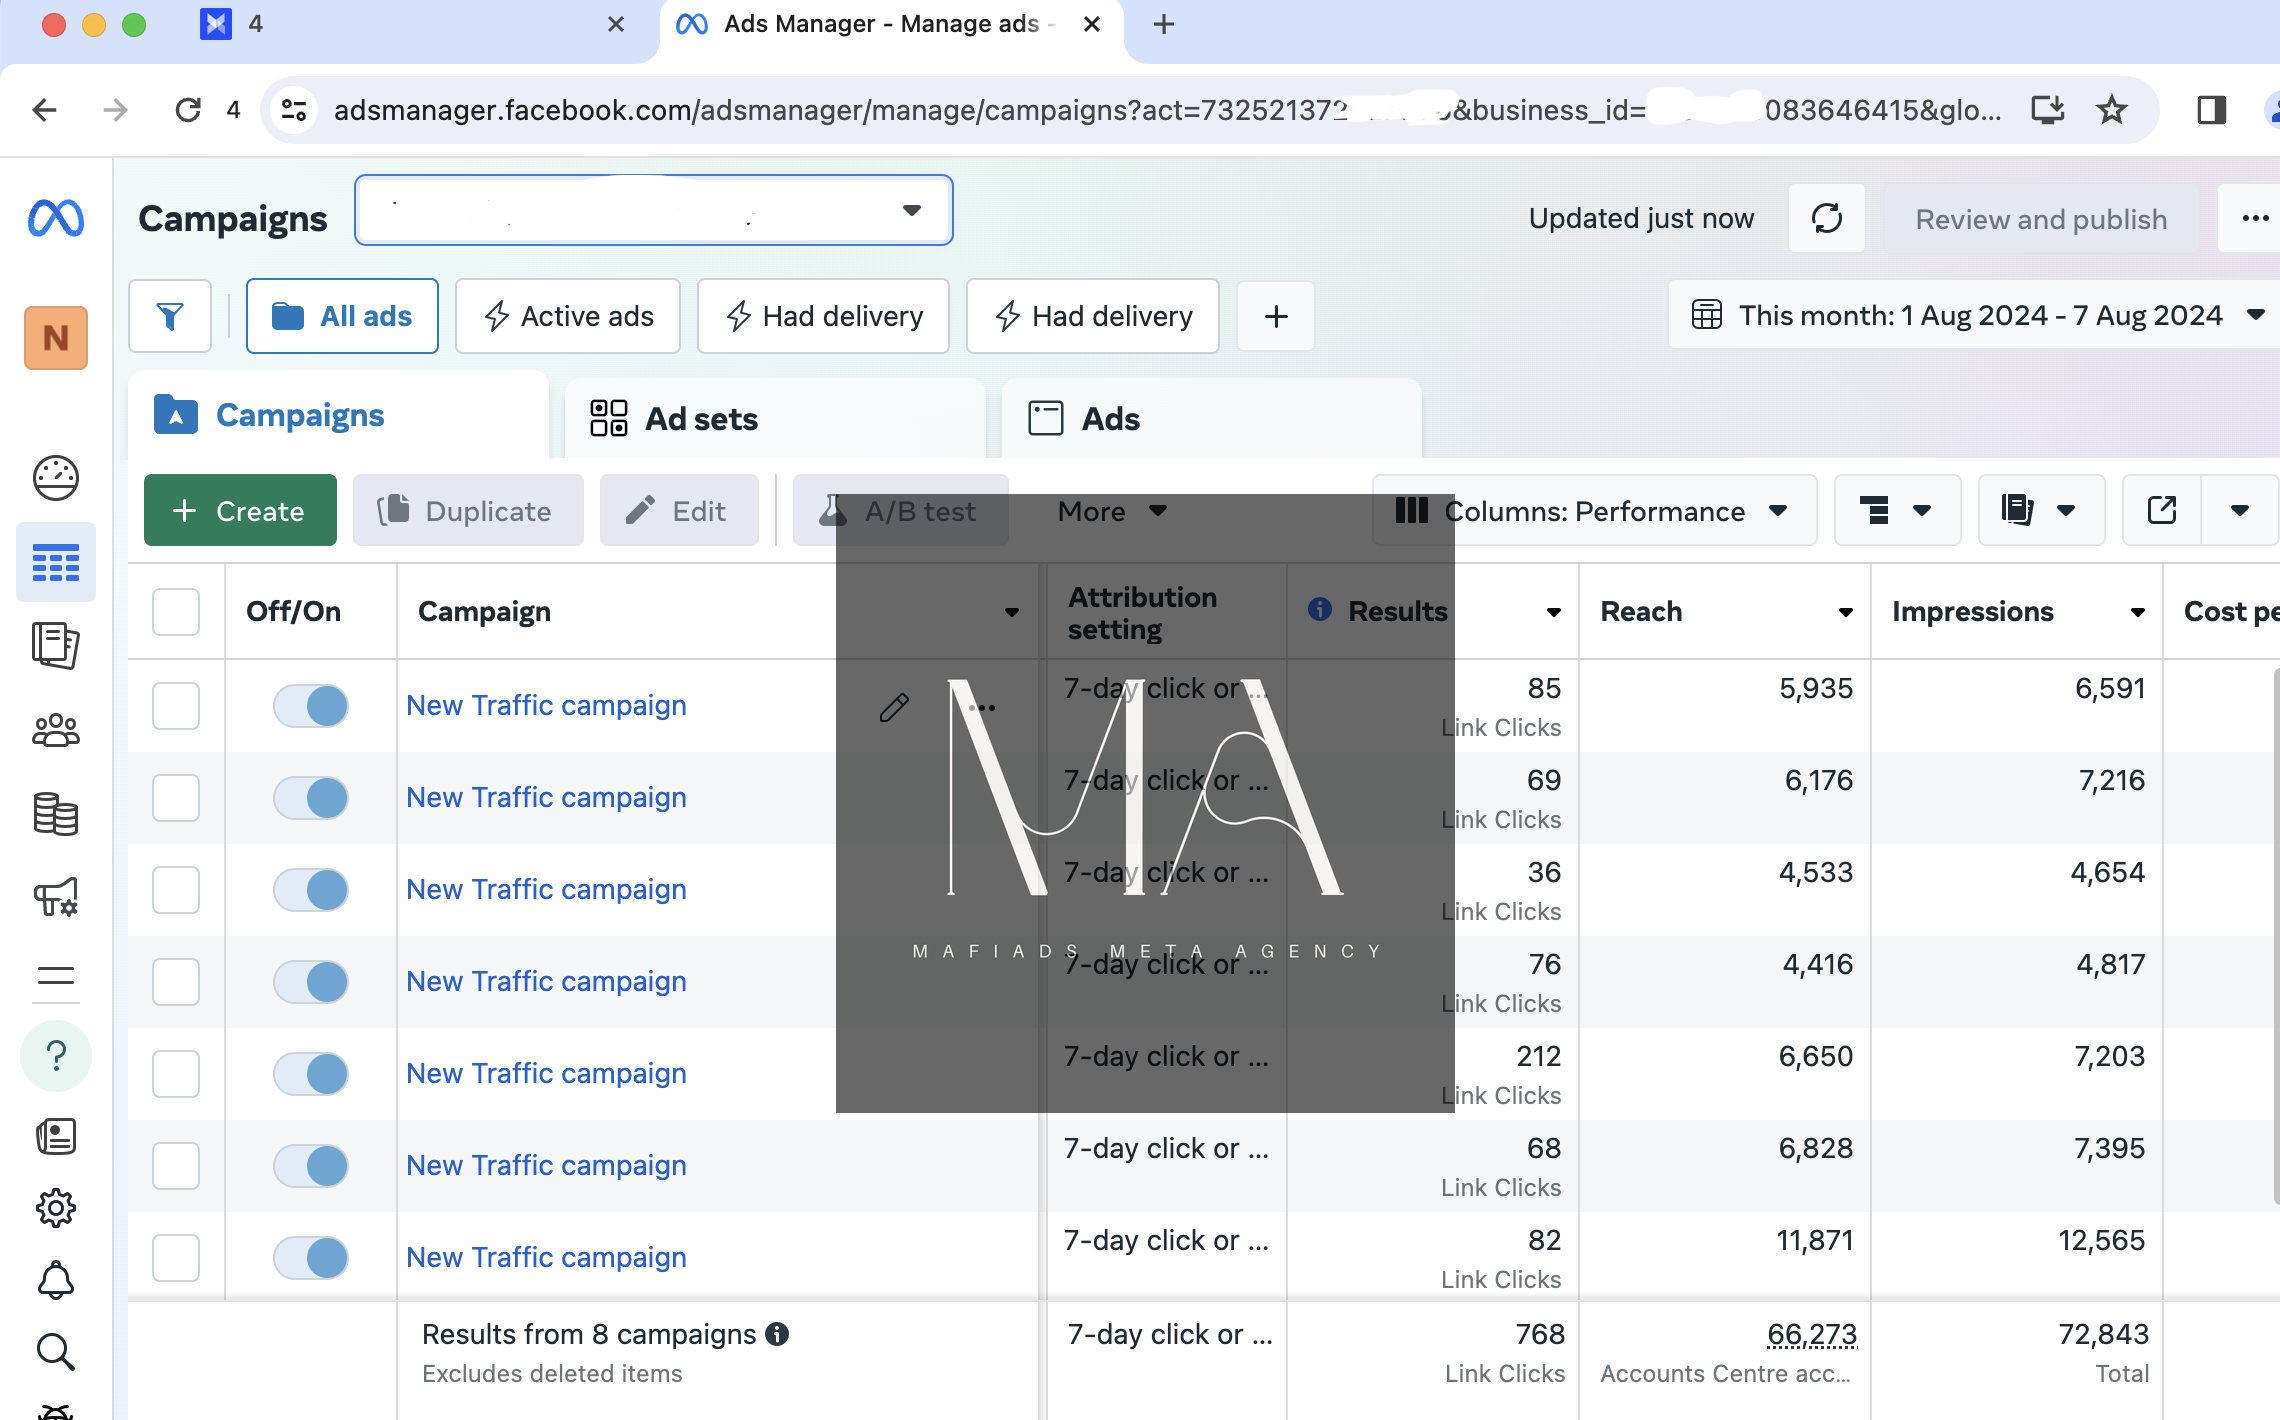Open the Audiences people icon in sidebar
2280x1420 pixels.
[x=56, y=731]
